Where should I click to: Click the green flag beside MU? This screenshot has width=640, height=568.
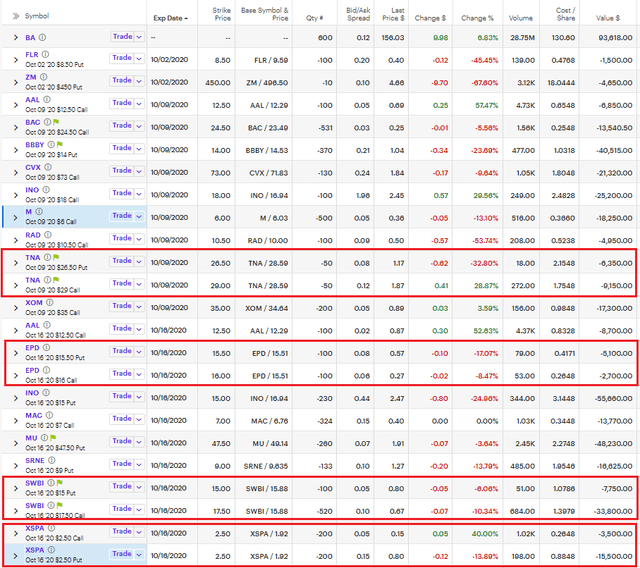53,438
